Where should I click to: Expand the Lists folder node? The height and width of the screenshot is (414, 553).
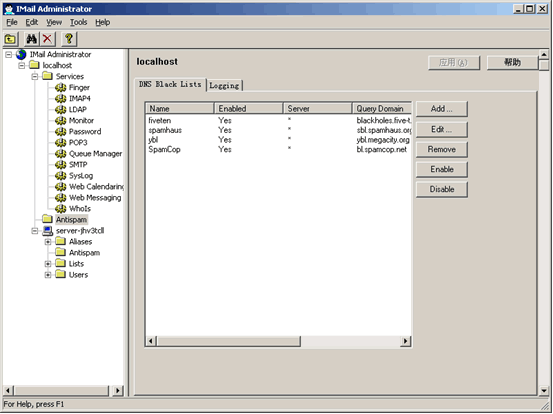pos(48,264)
